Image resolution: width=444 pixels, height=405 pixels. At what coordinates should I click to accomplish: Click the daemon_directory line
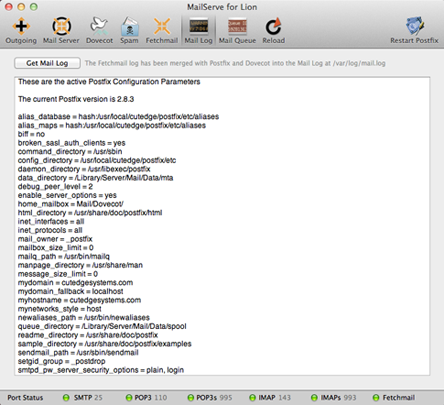(x=84, y=169)
